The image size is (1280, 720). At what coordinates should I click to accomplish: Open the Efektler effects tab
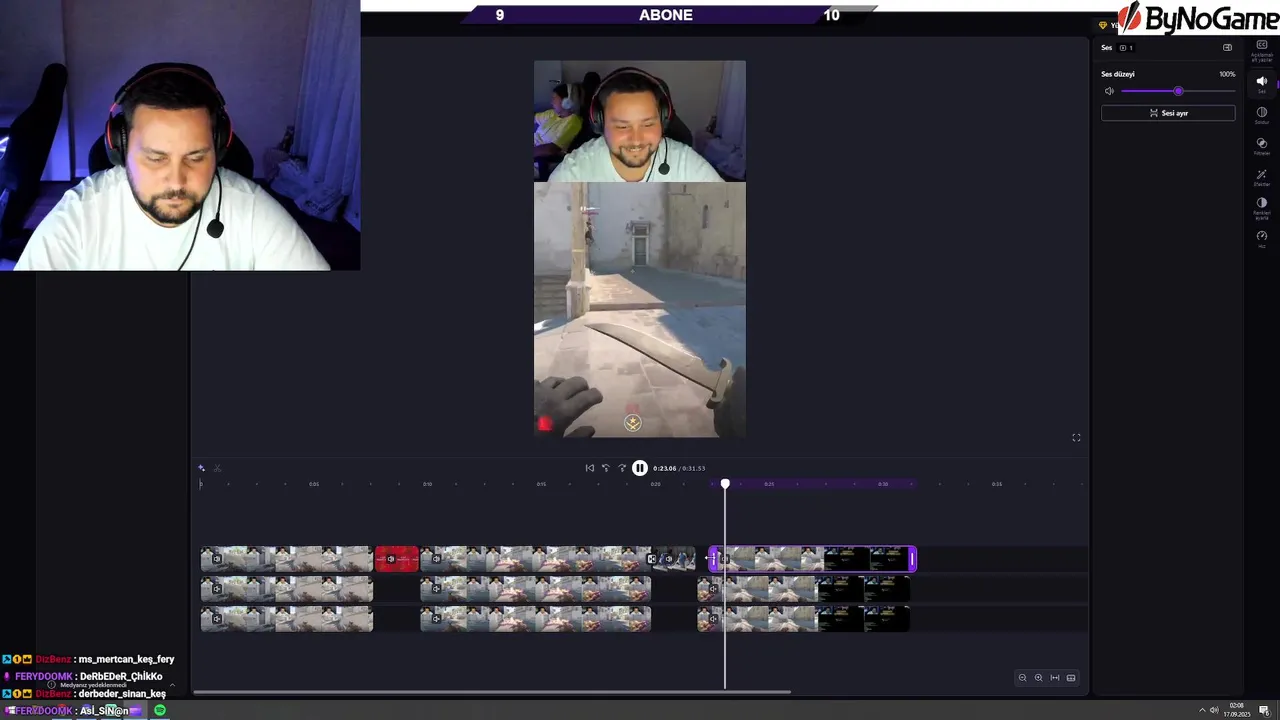pos(1261,177)
